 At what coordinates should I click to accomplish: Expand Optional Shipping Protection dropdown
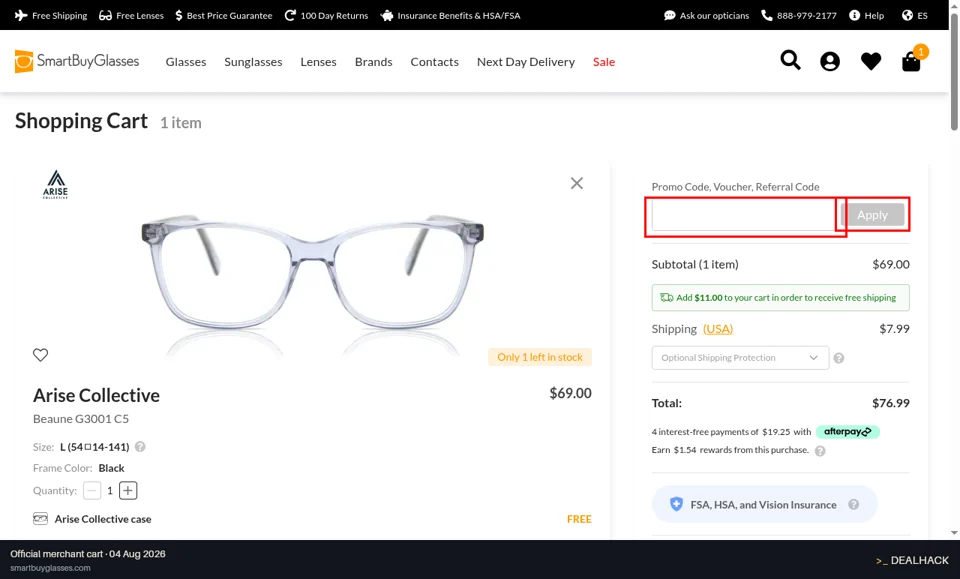click(x=740, y=358)
